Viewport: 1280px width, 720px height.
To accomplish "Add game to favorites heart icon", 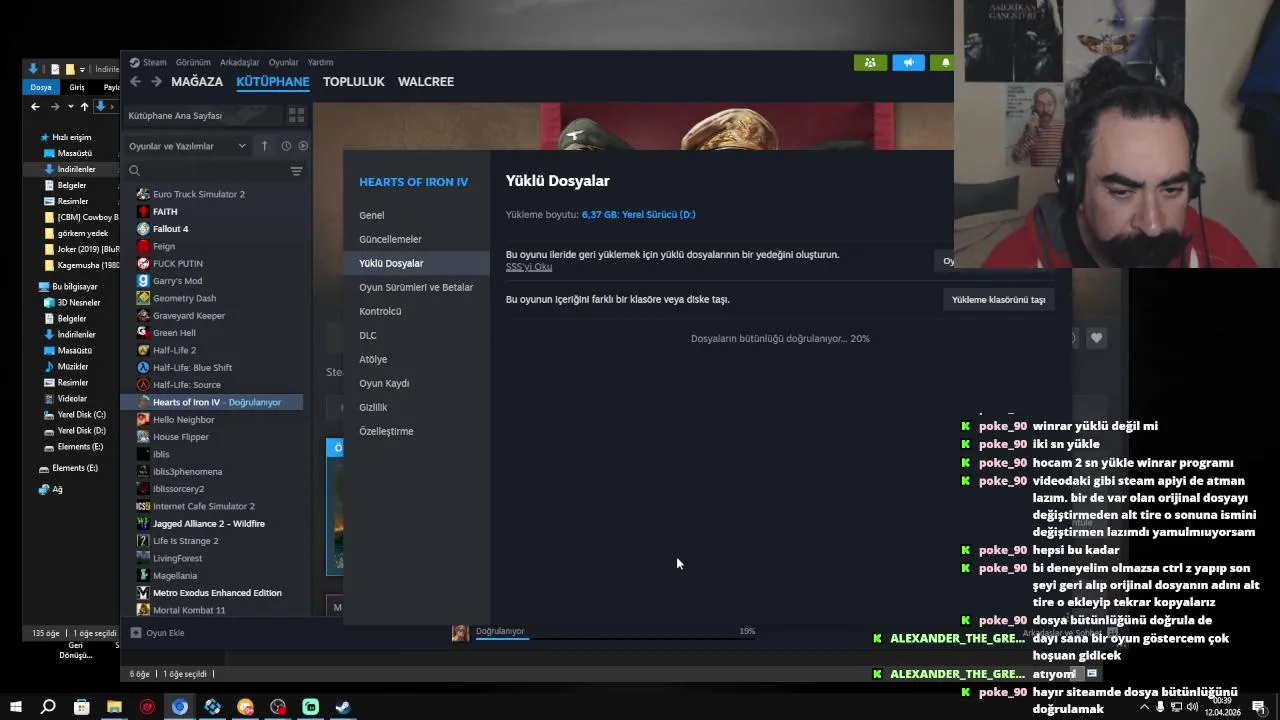I will point(1097,338).
